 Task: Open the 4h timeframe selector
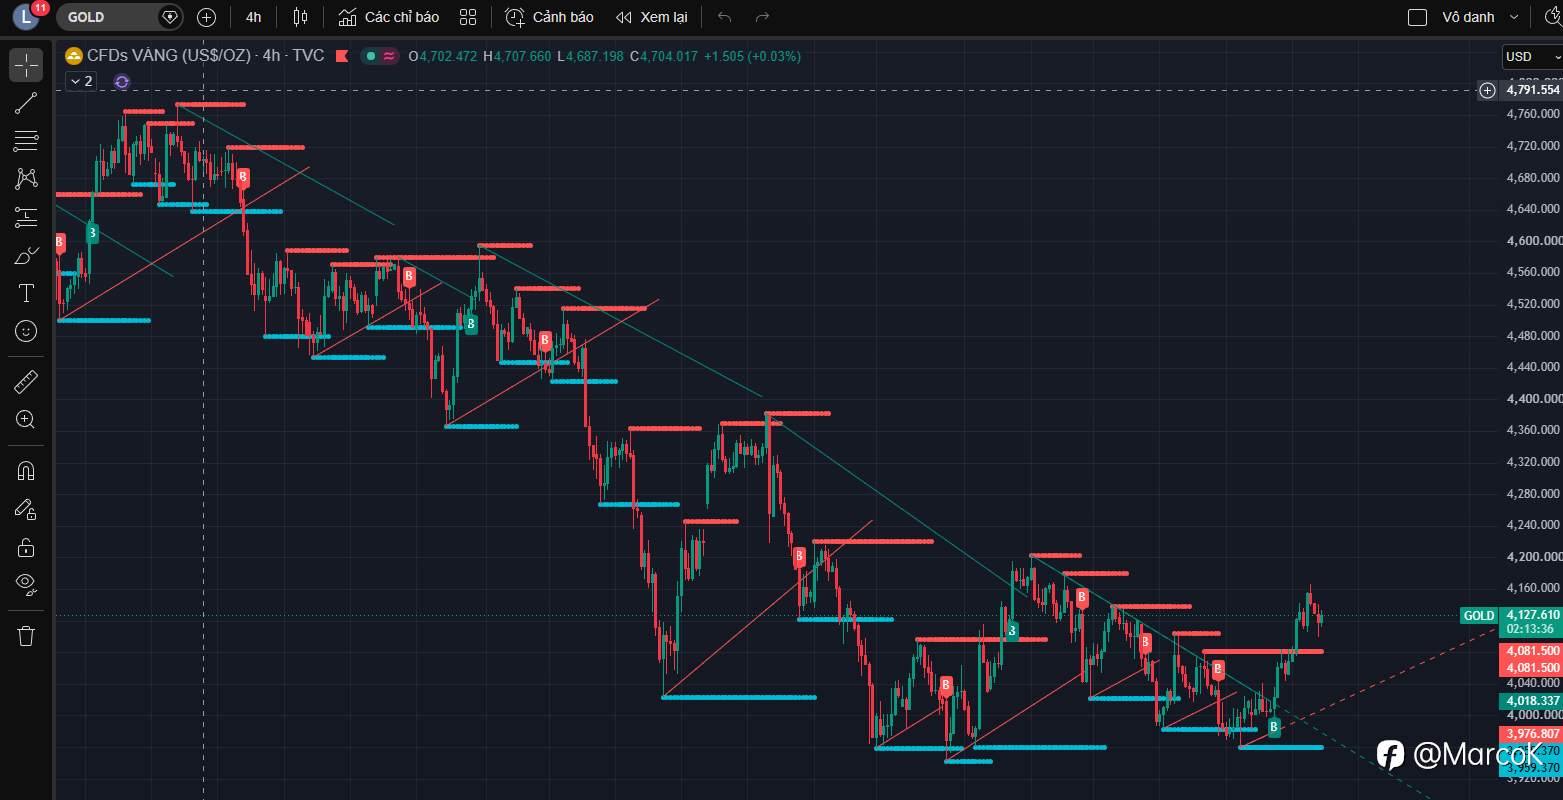click(x=254, y=17)
